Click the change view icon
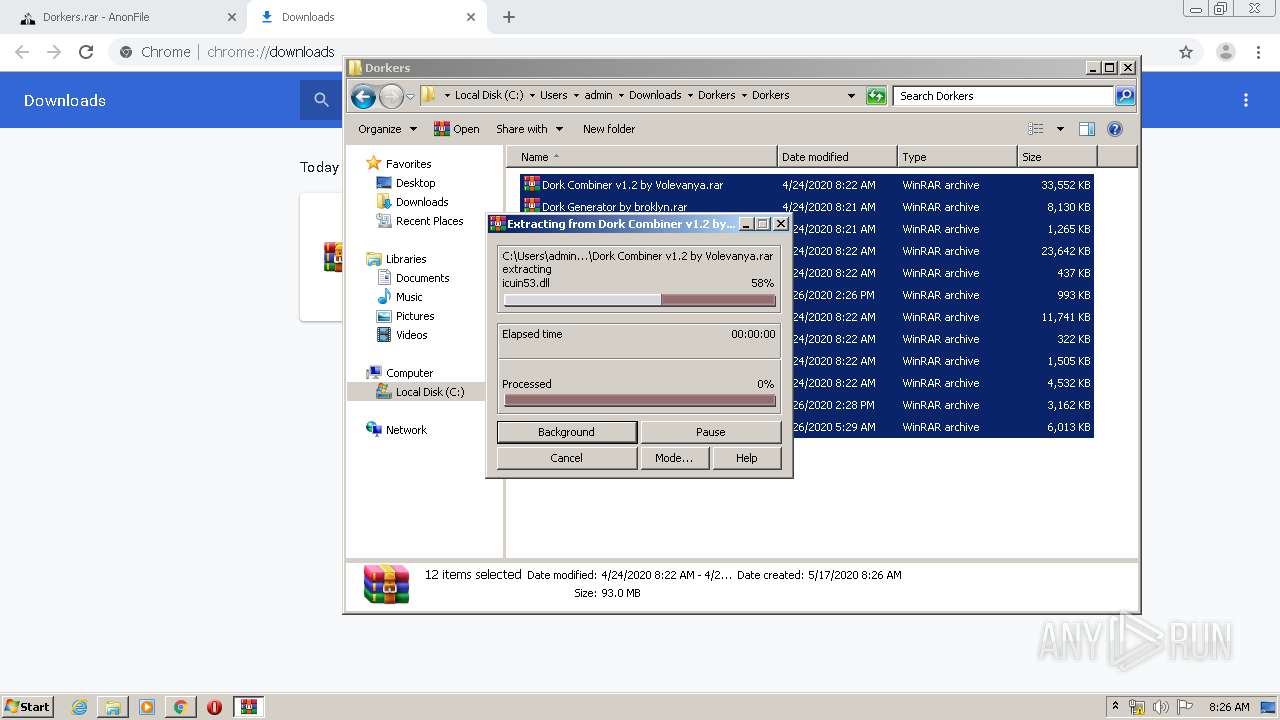1280x720 pixels. 1036,129
